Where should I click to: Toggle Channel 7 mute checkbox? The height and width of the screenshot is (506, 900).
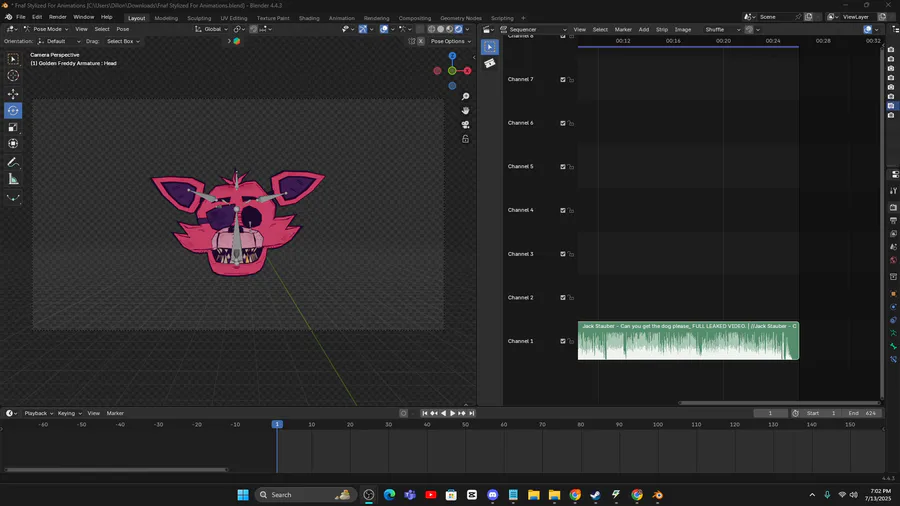563,80
